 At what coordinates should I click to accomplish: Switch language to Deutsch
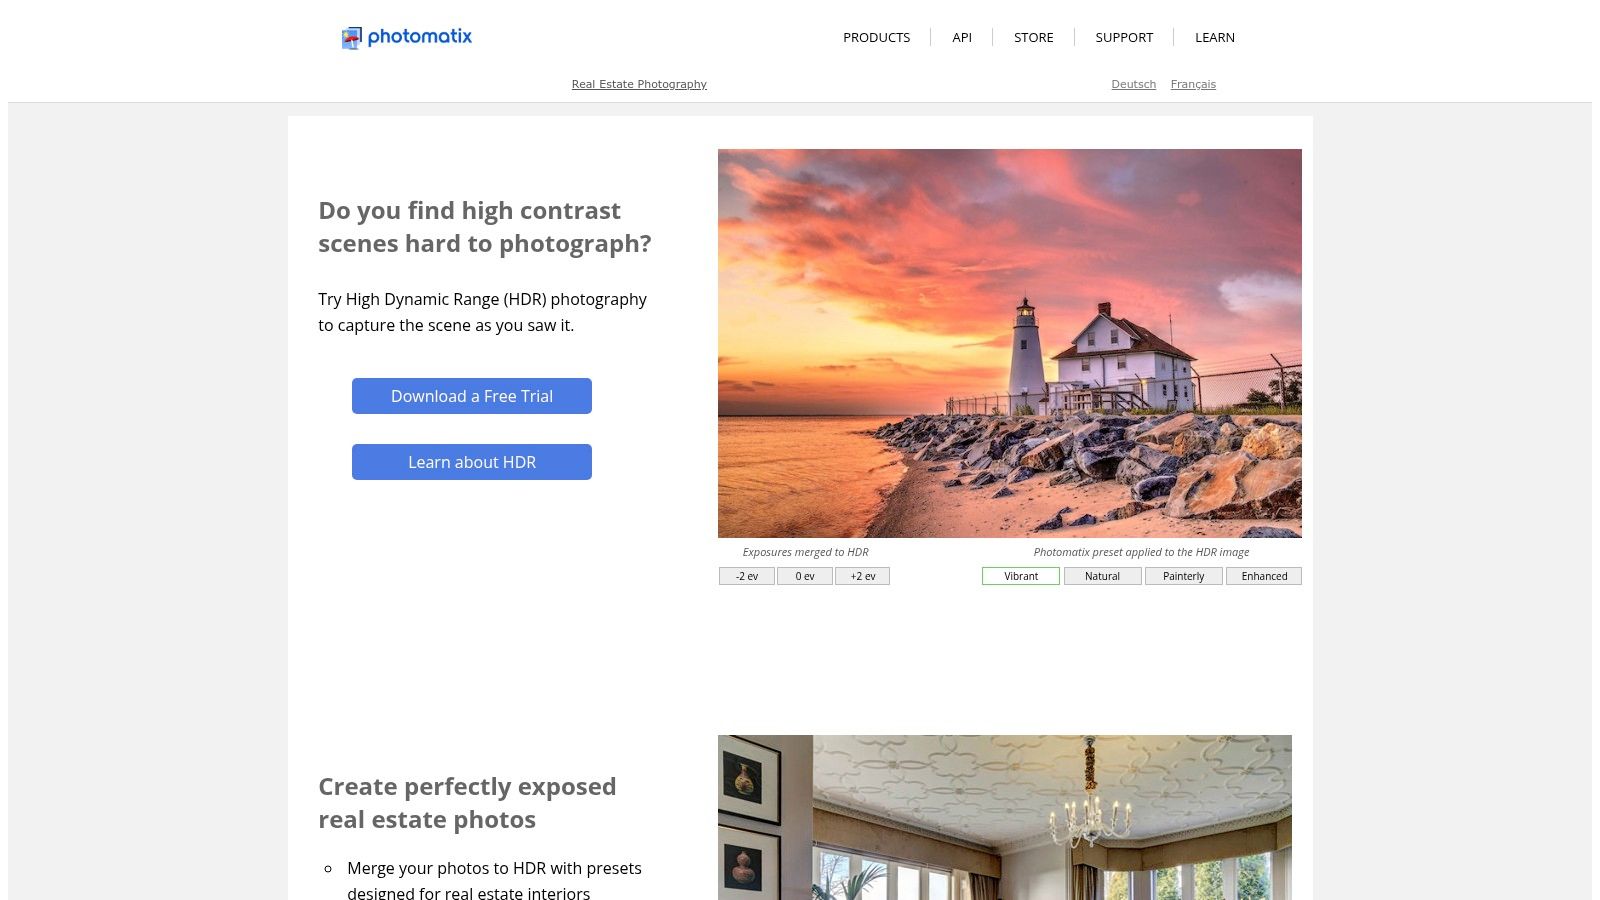pos(1133,84)
